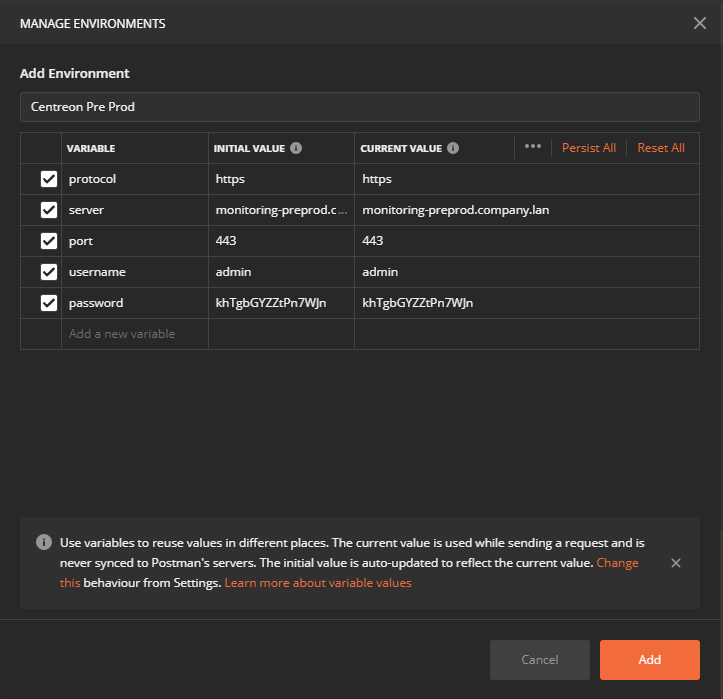Click Reset All link
The height and width of the screenshot is (699, 723).
pyautogui.click(x=661, y=148)
